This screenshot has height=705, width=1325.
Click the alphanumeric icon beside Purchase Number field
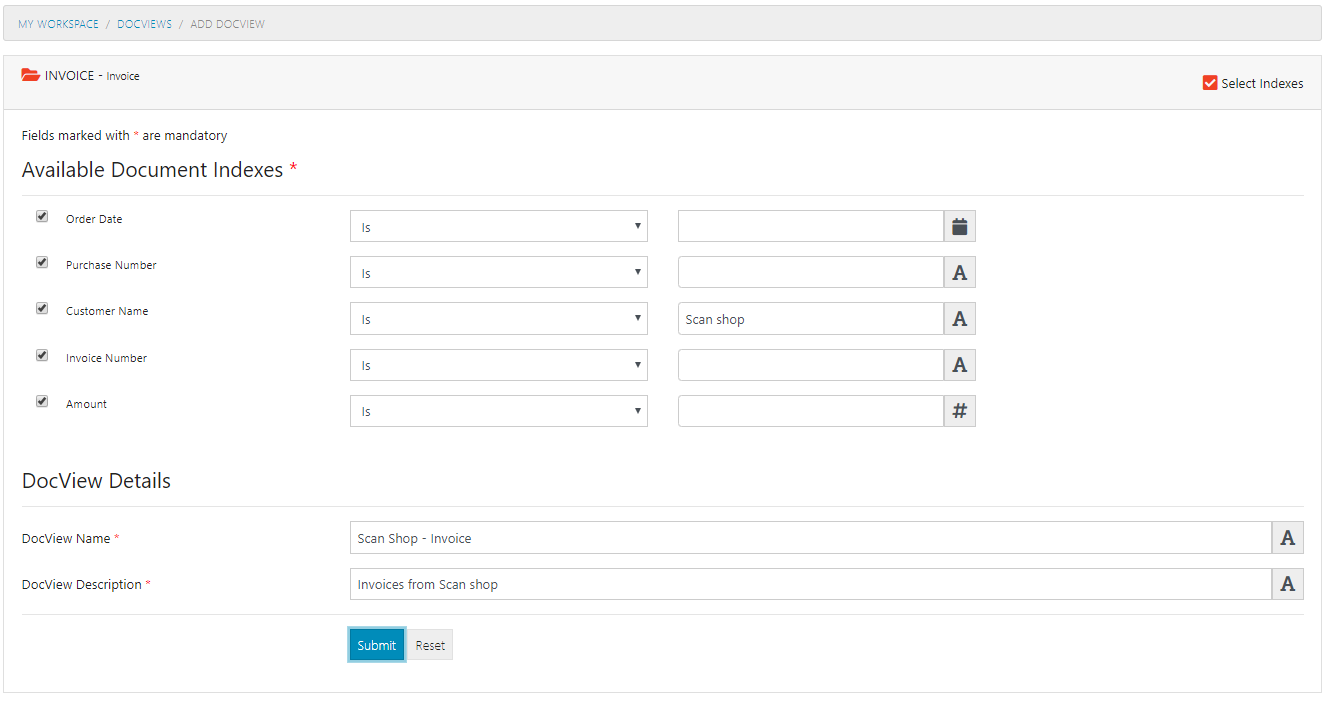(x=959, y=271)
